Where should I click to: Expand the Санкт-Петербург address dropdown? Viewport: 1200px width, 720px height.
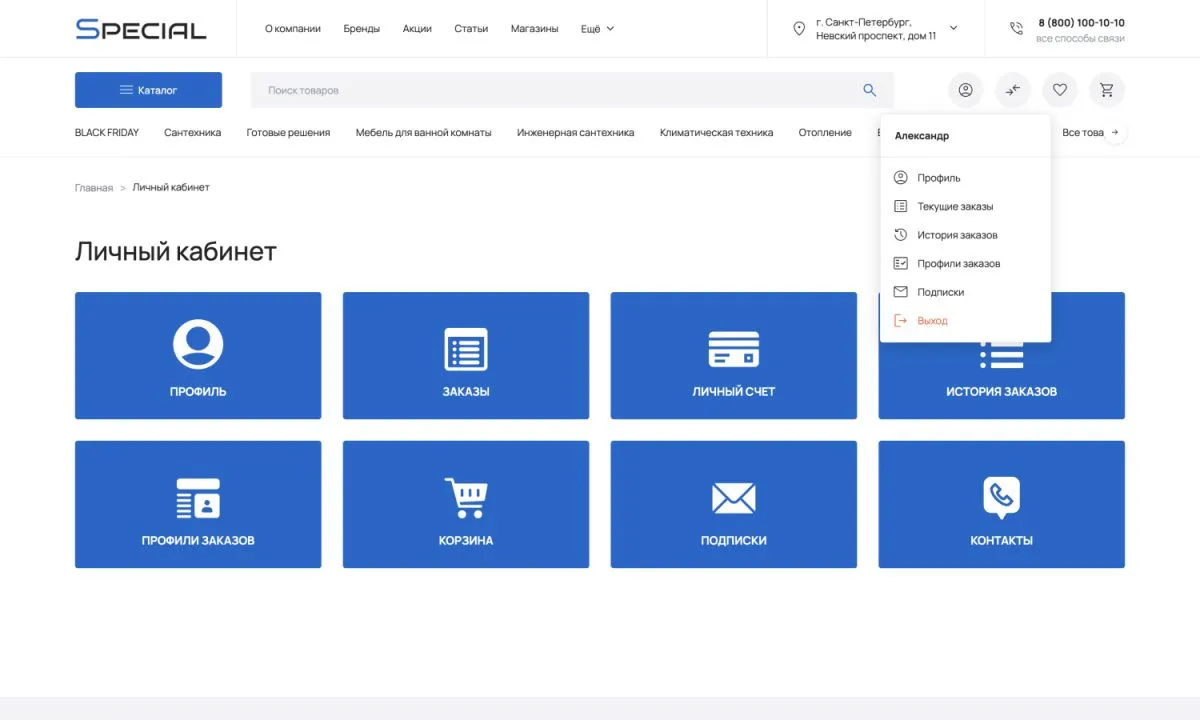point(953,28)
